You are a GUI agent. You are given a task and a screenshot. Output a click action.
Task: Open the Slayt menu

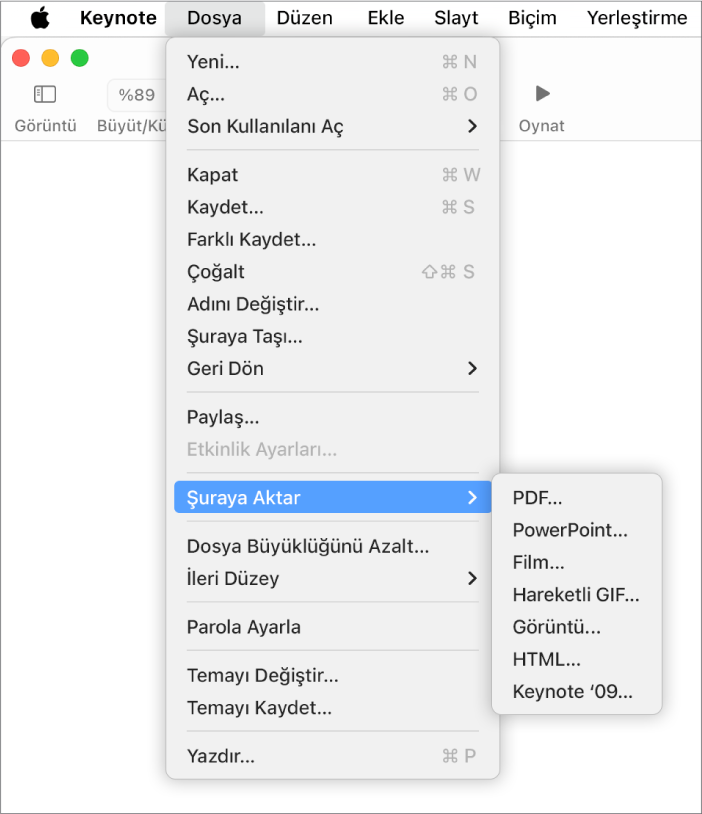[x=456, y=18]
